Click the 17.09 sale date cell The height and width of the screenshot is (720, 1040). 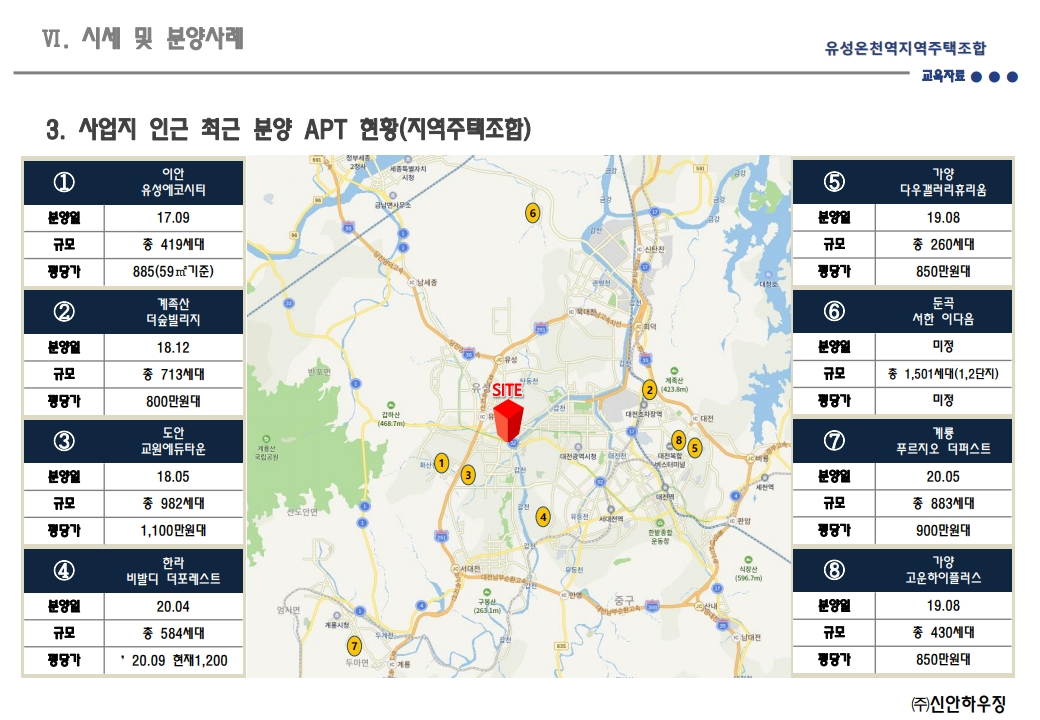(x=173, y=217)
